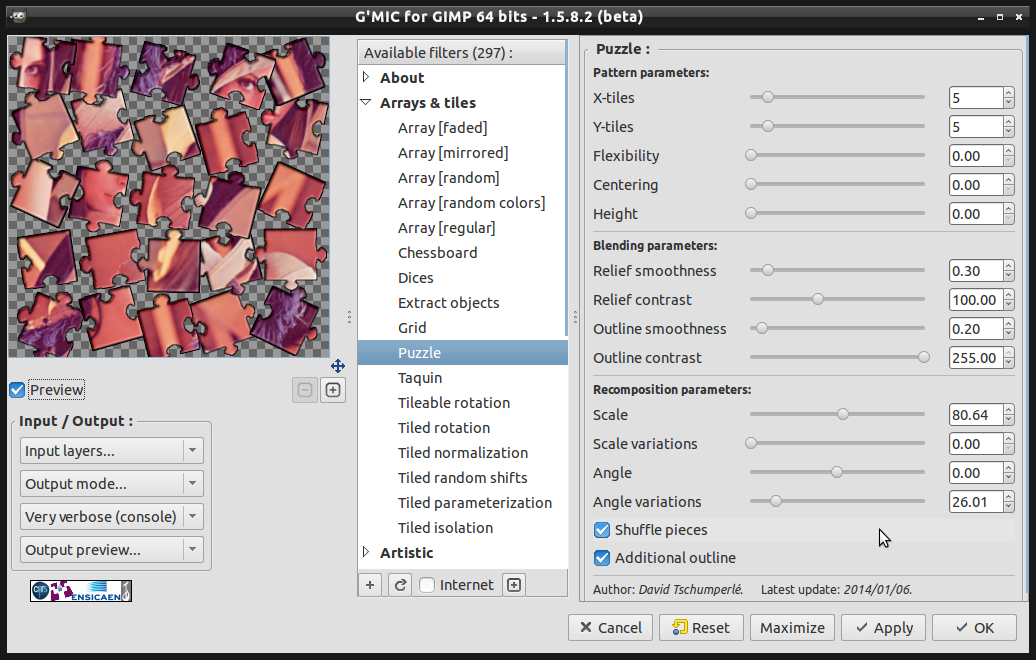This screenshot has height=660, width=1036.
Task: Click the Relief smoothness value field
Action: pyautogui.click(x=976, y=271)
